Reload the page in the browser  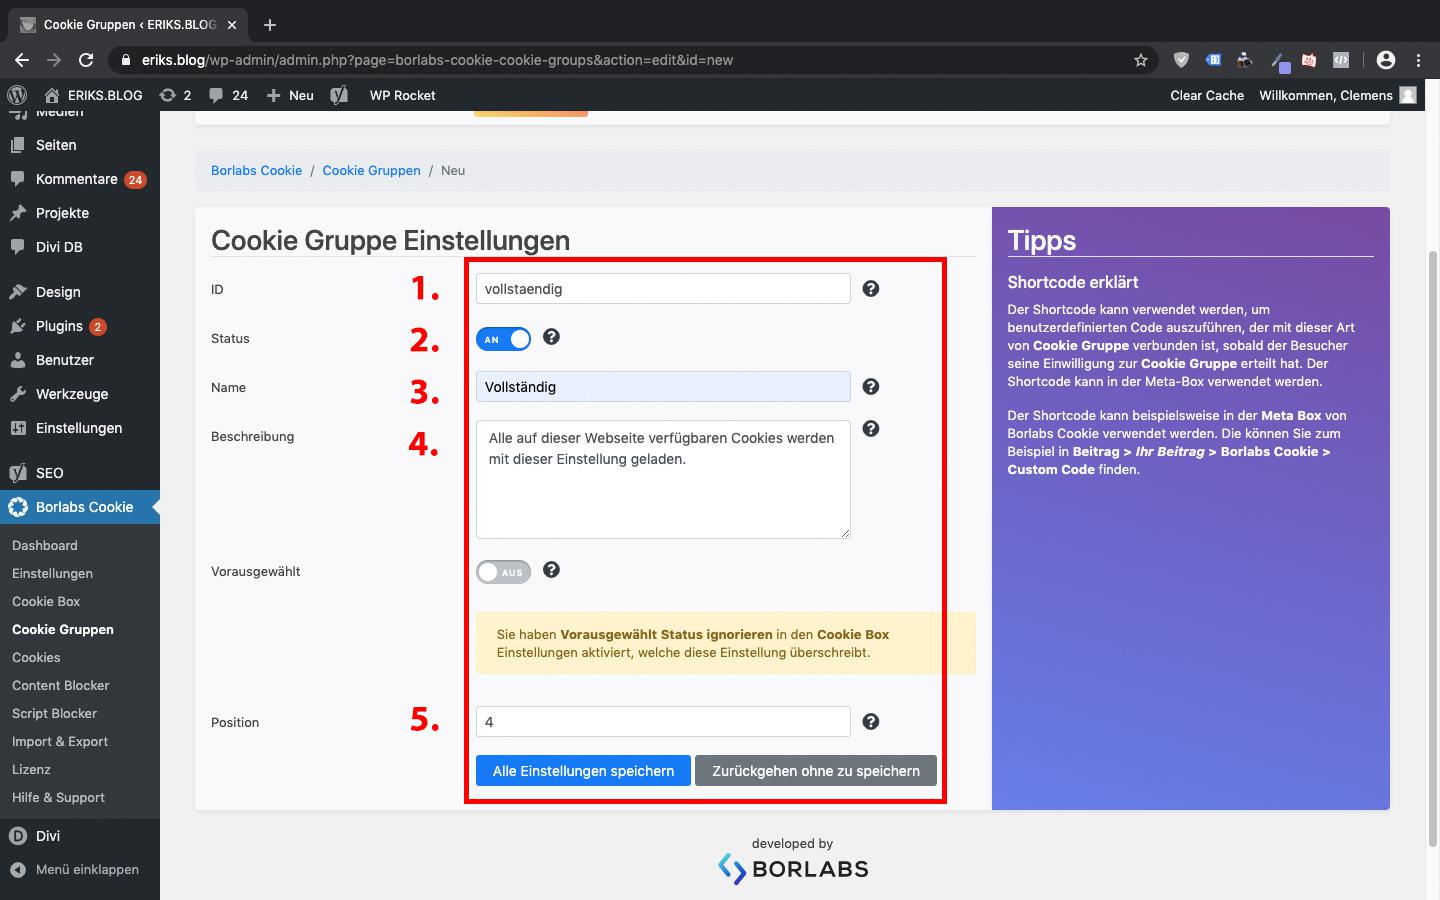point(86,60)
